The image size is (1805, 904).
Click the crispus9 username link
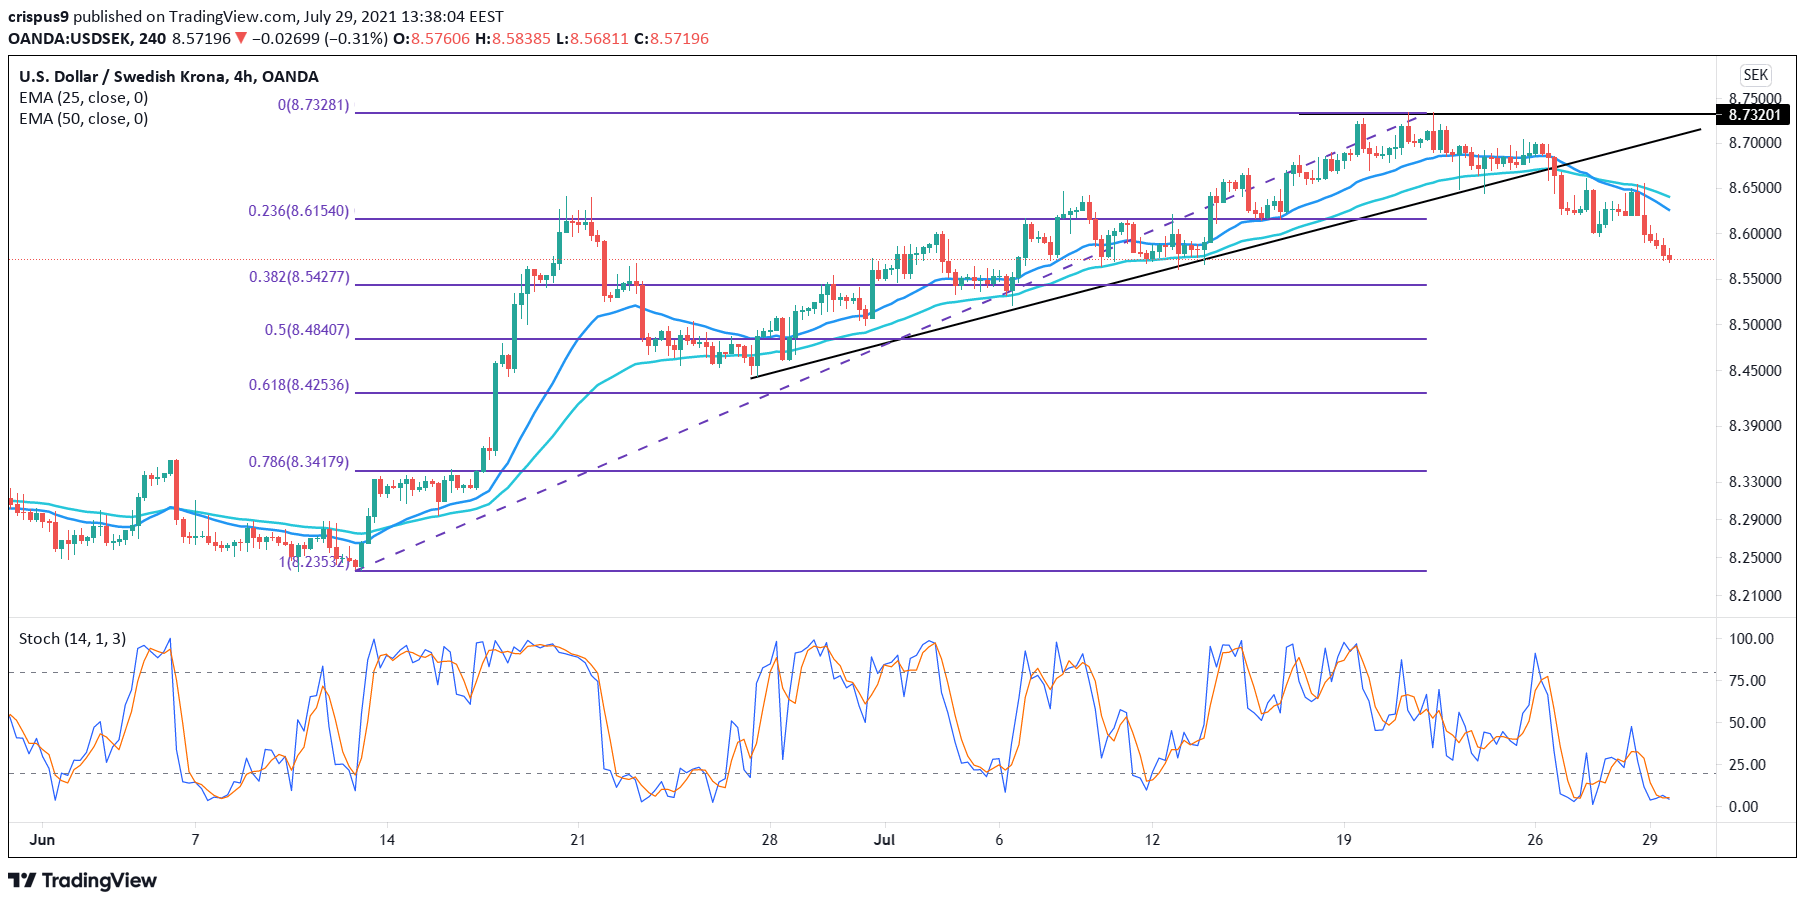click(x=38, y=15)
